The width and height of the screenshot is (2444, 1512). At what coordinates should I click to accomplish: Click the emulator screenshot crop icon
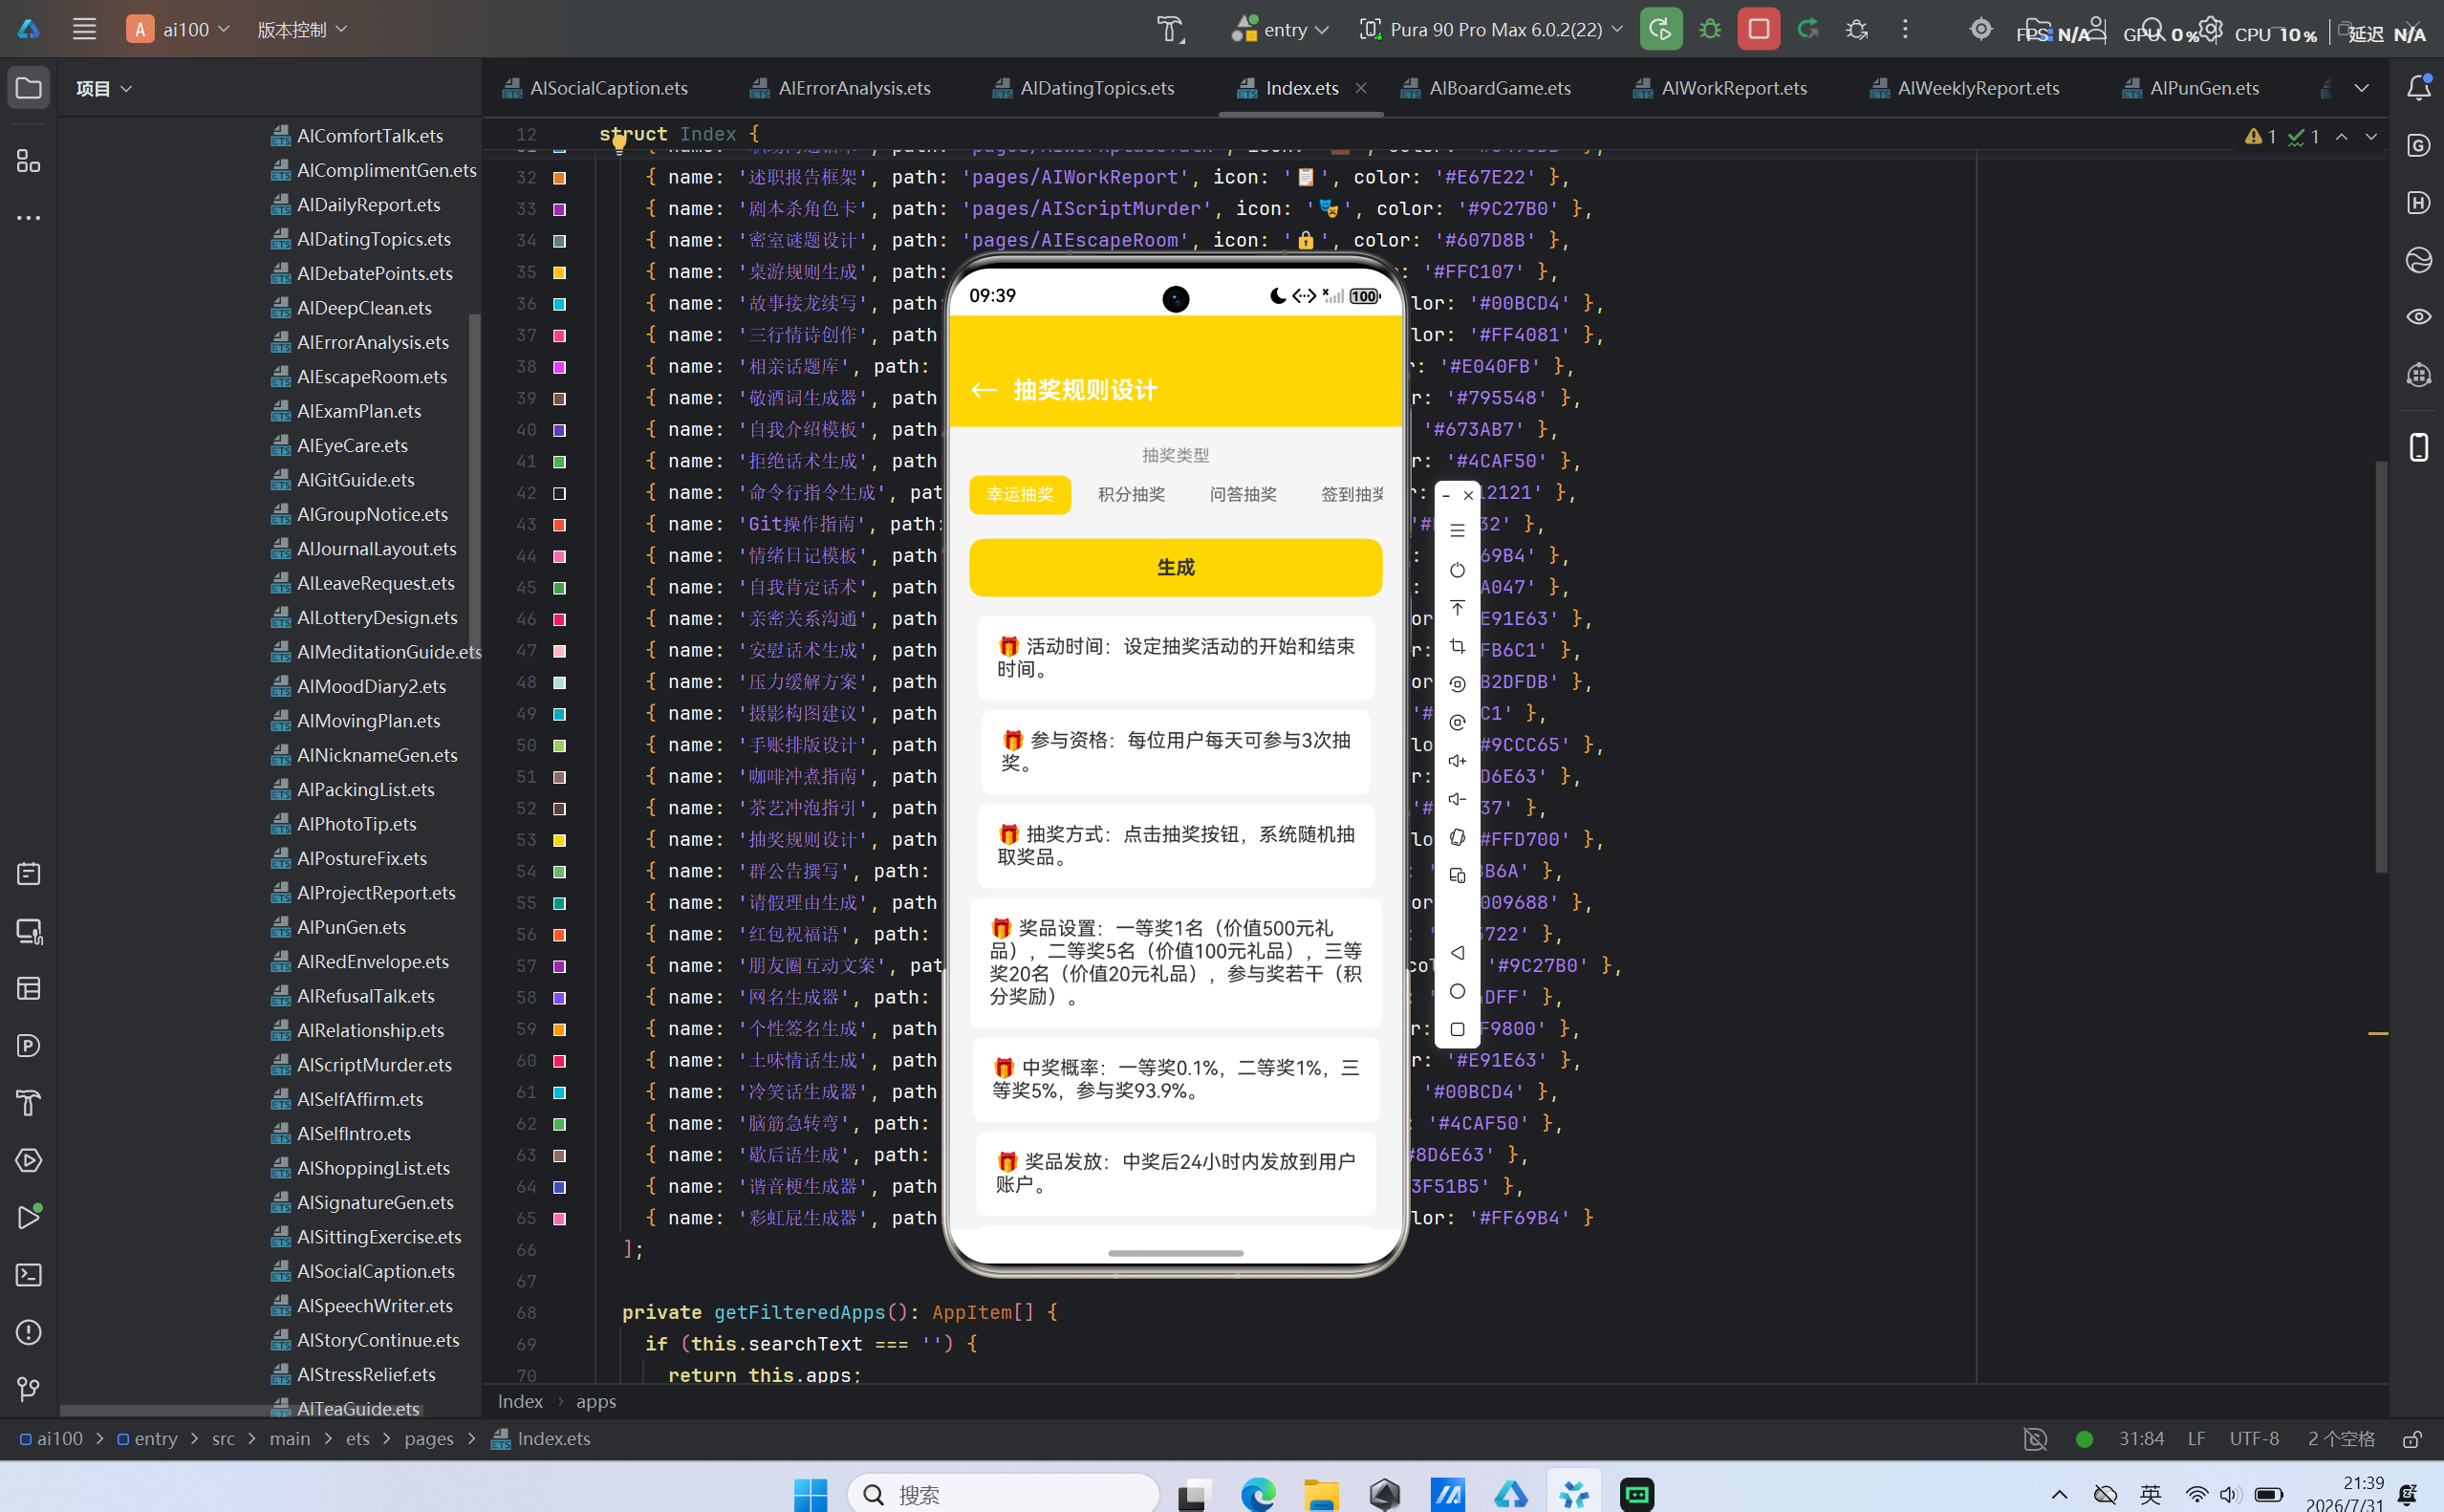click(1457, 646)
